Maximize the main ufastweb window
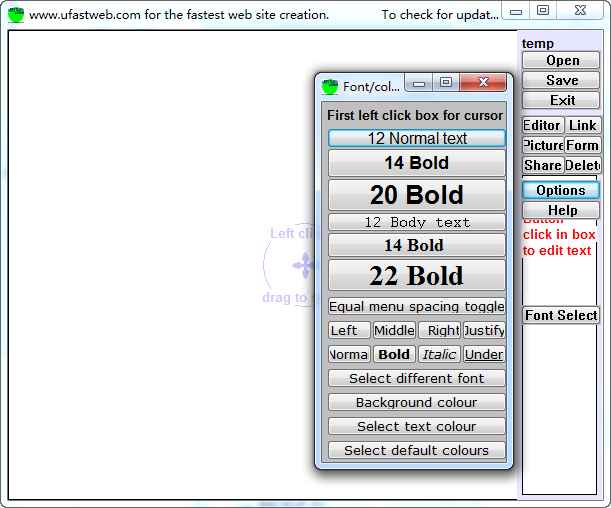611x508 pixels. click(x=543, y=11)
